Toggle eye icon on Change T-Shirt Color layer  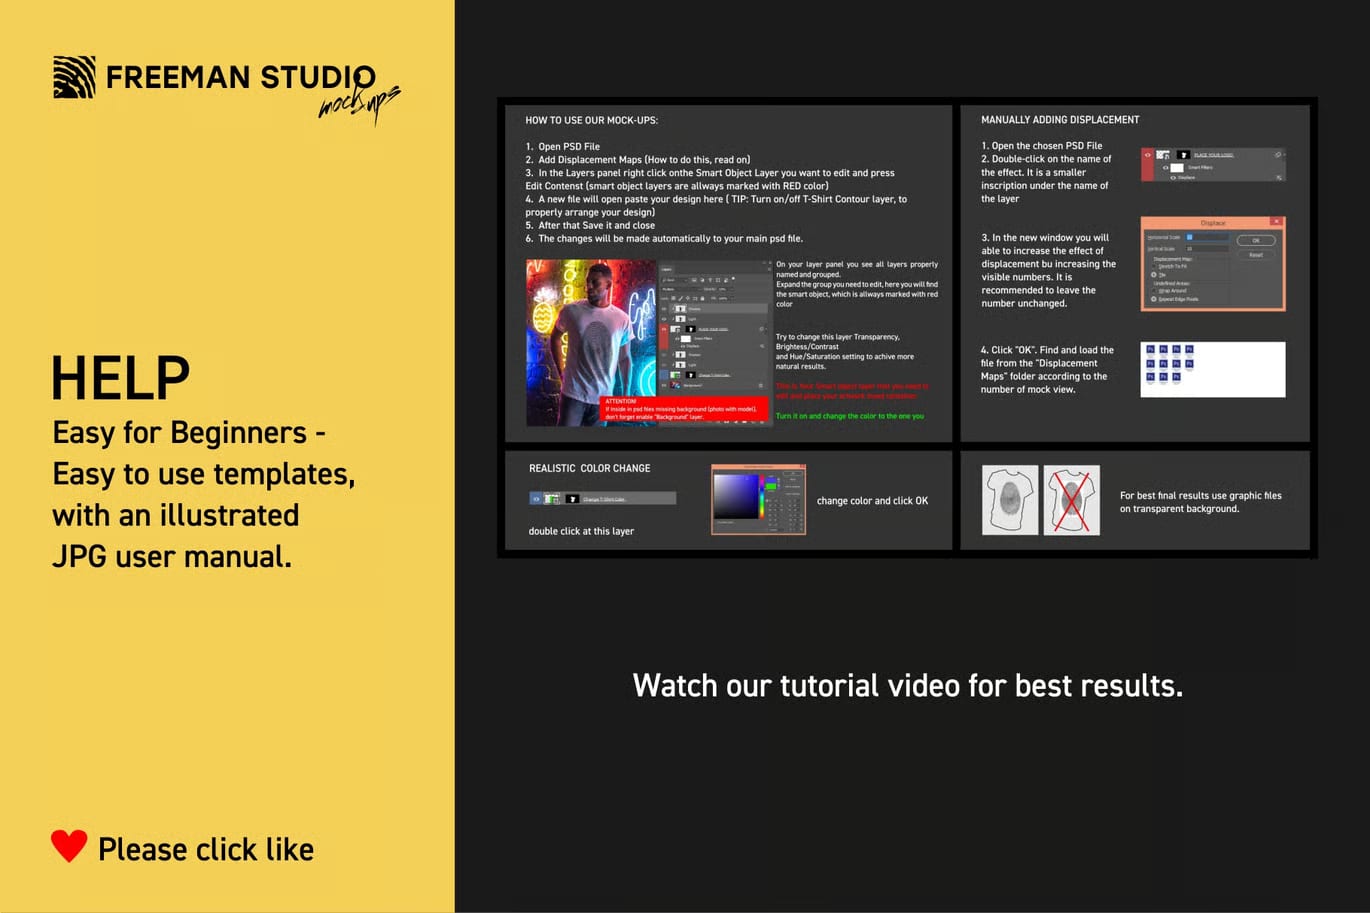pyautogui.click(x=536, y=498)
